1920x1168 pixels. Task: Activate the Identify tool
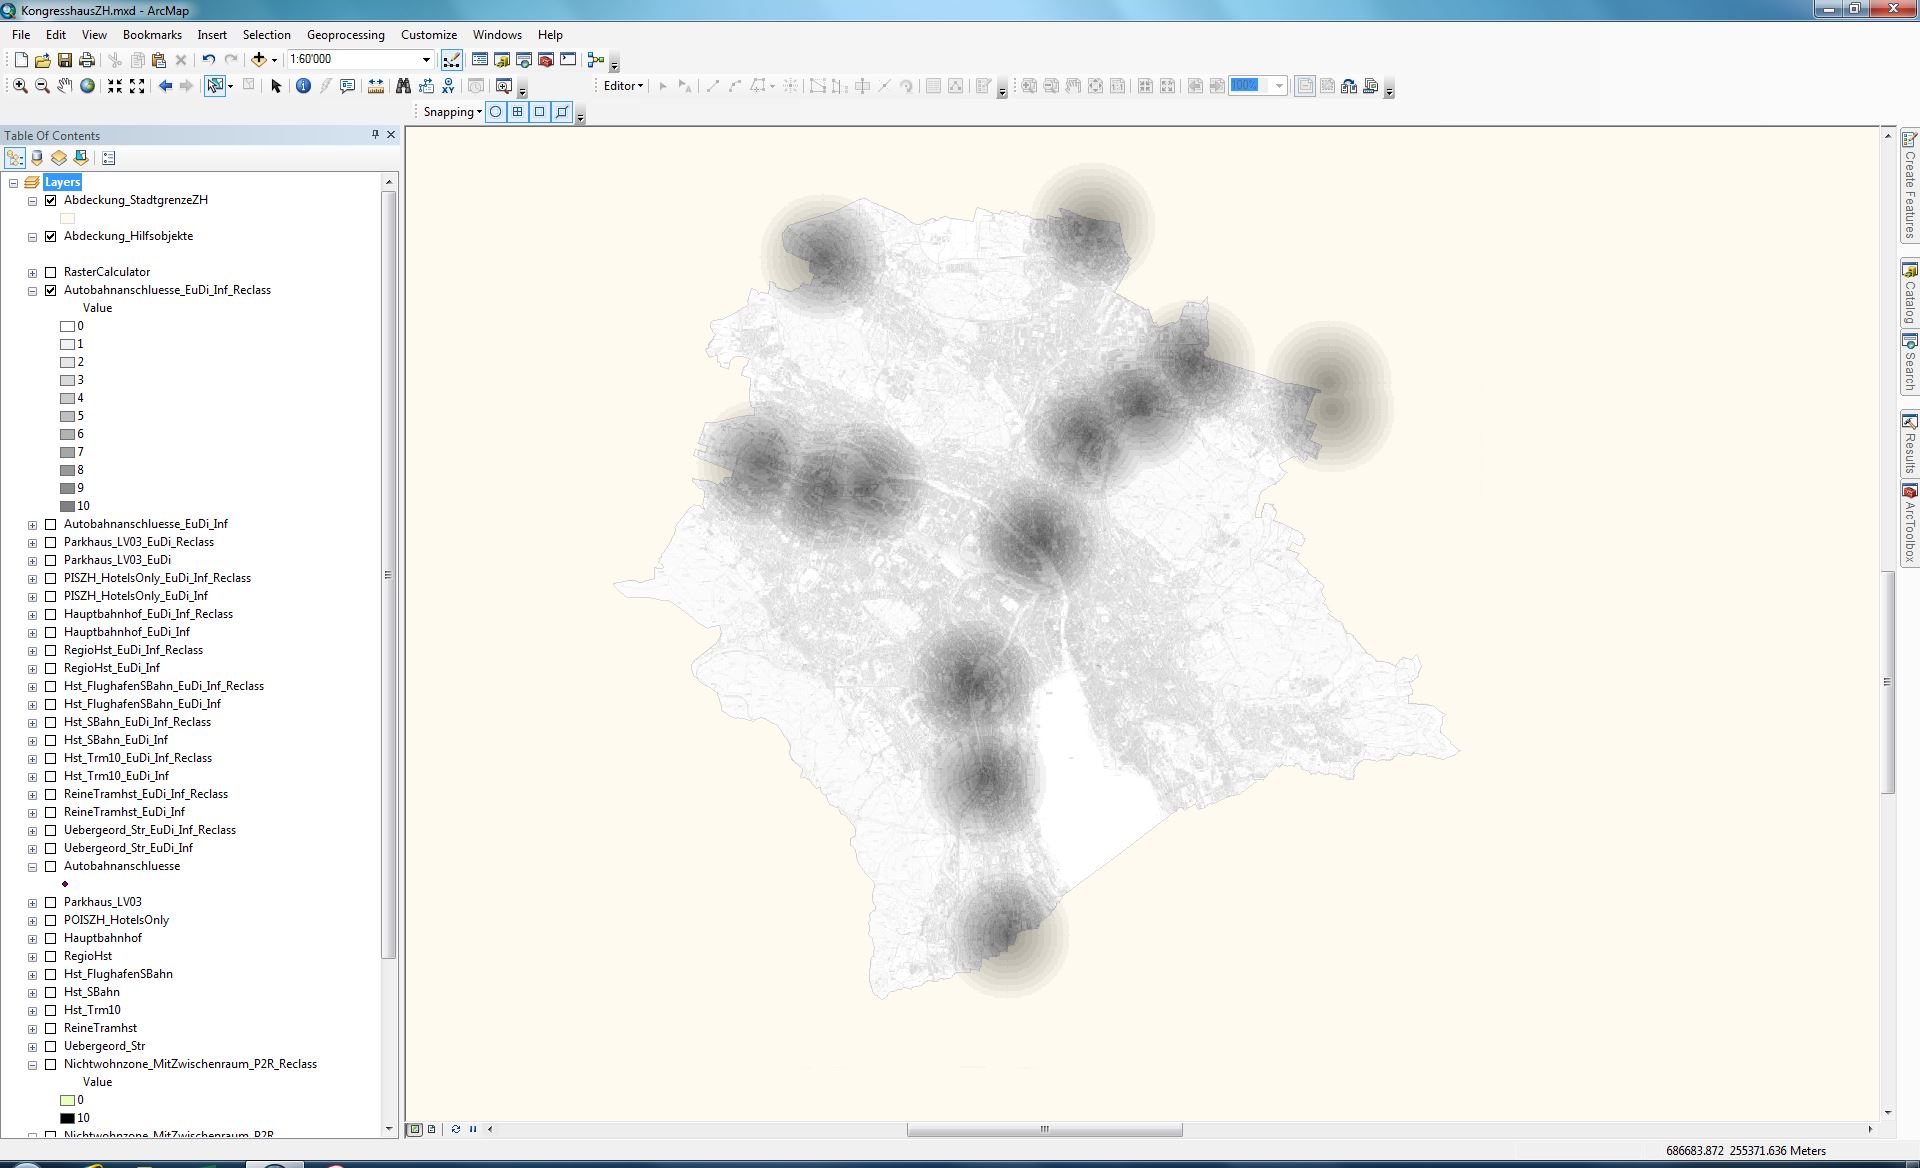click(x=303, y=86)
